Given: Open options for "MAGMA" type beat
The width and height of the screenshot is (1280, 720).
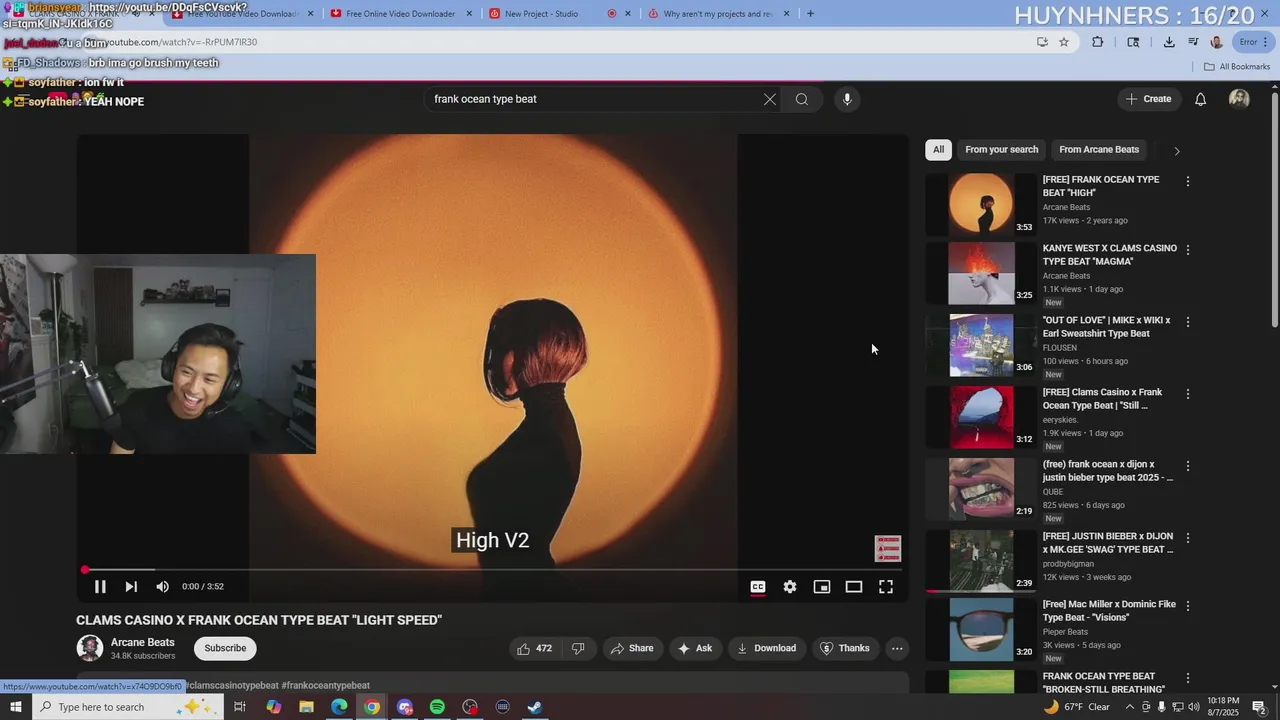Looking at the screenshot, I should 1188,250.
